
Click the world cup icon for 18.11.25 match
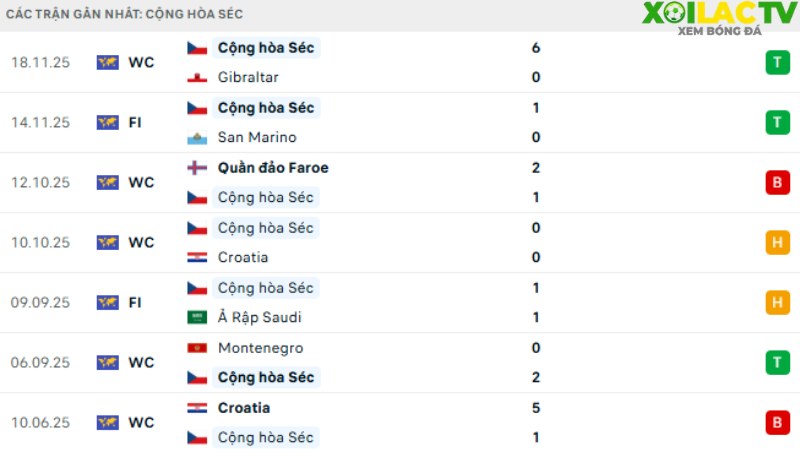pyautogui.click(x=108, y=62)
